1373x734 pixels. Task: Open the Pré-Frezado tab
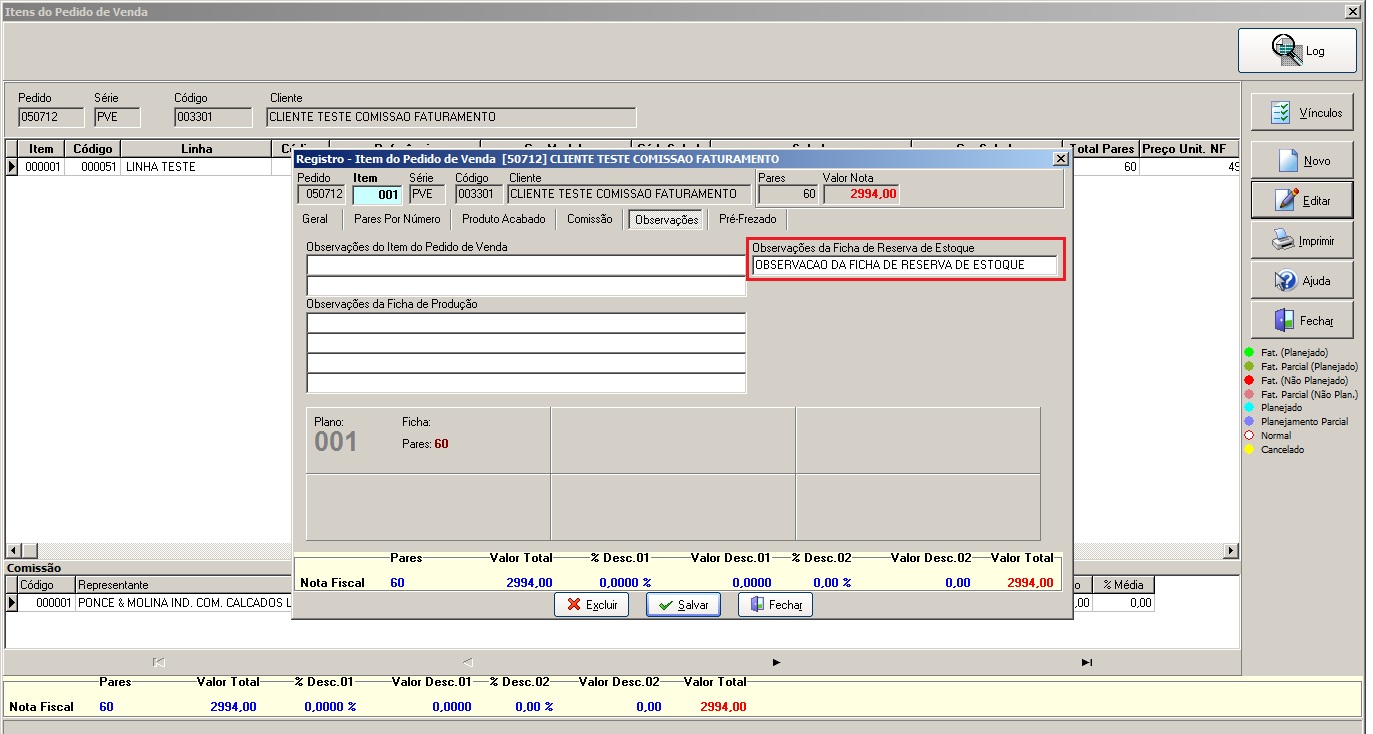(747, 219)
